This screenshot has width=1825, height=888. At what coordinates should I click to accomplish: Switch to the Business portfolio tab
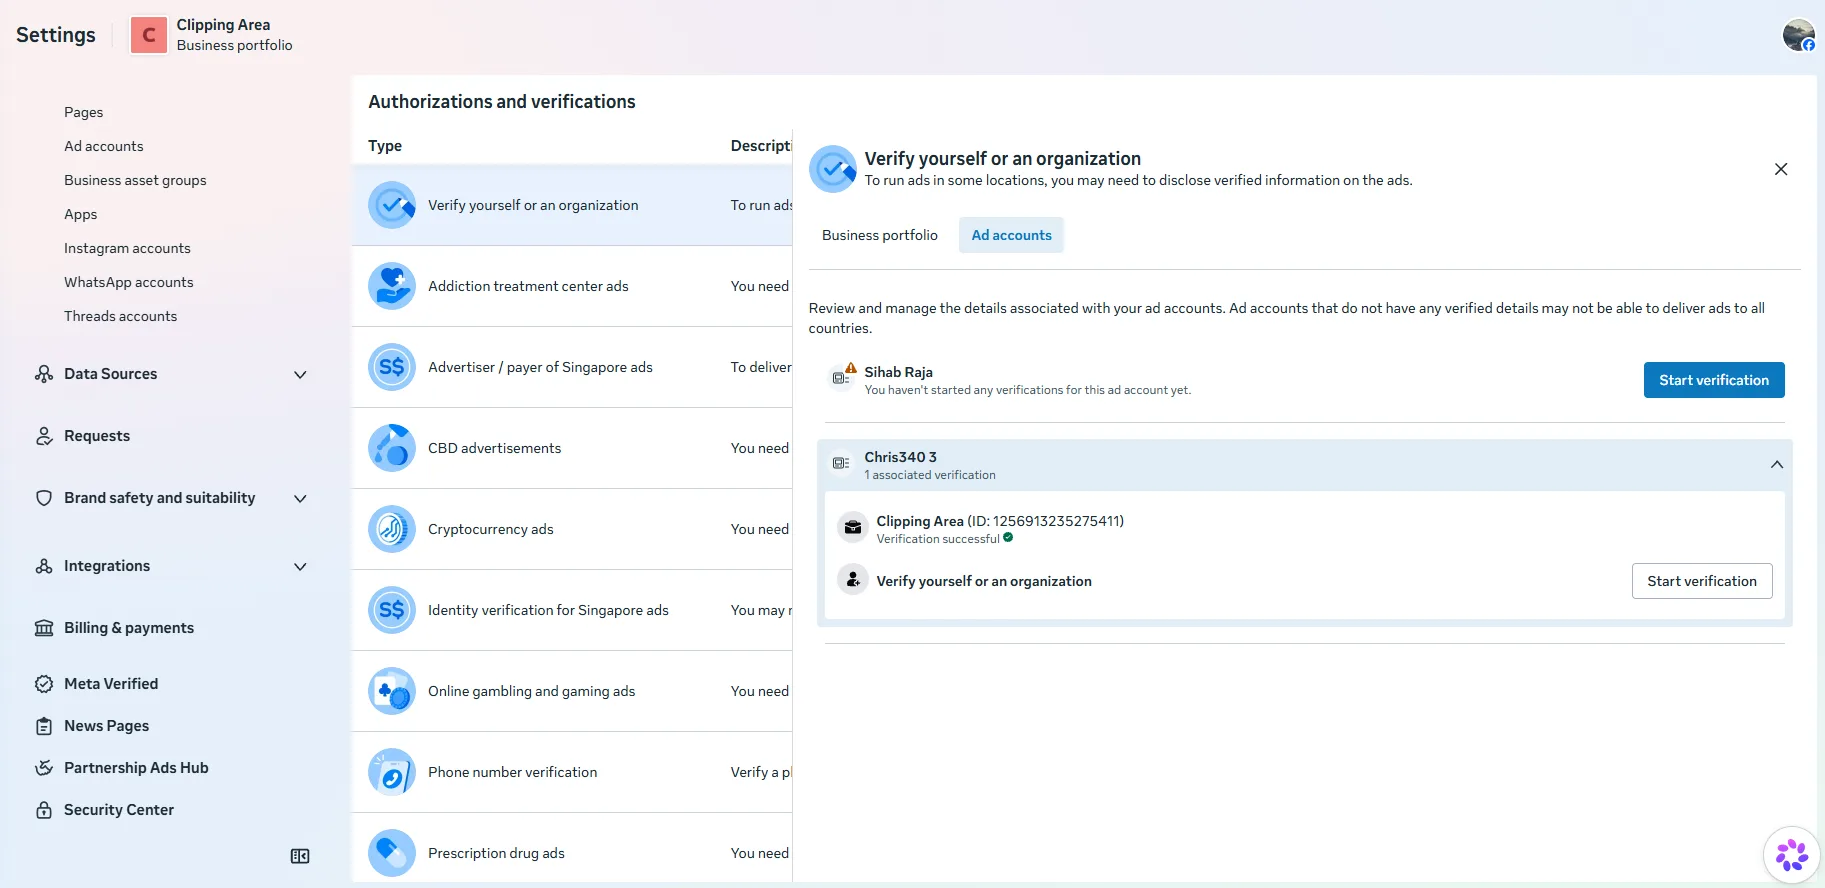click(x=880, y=235)
